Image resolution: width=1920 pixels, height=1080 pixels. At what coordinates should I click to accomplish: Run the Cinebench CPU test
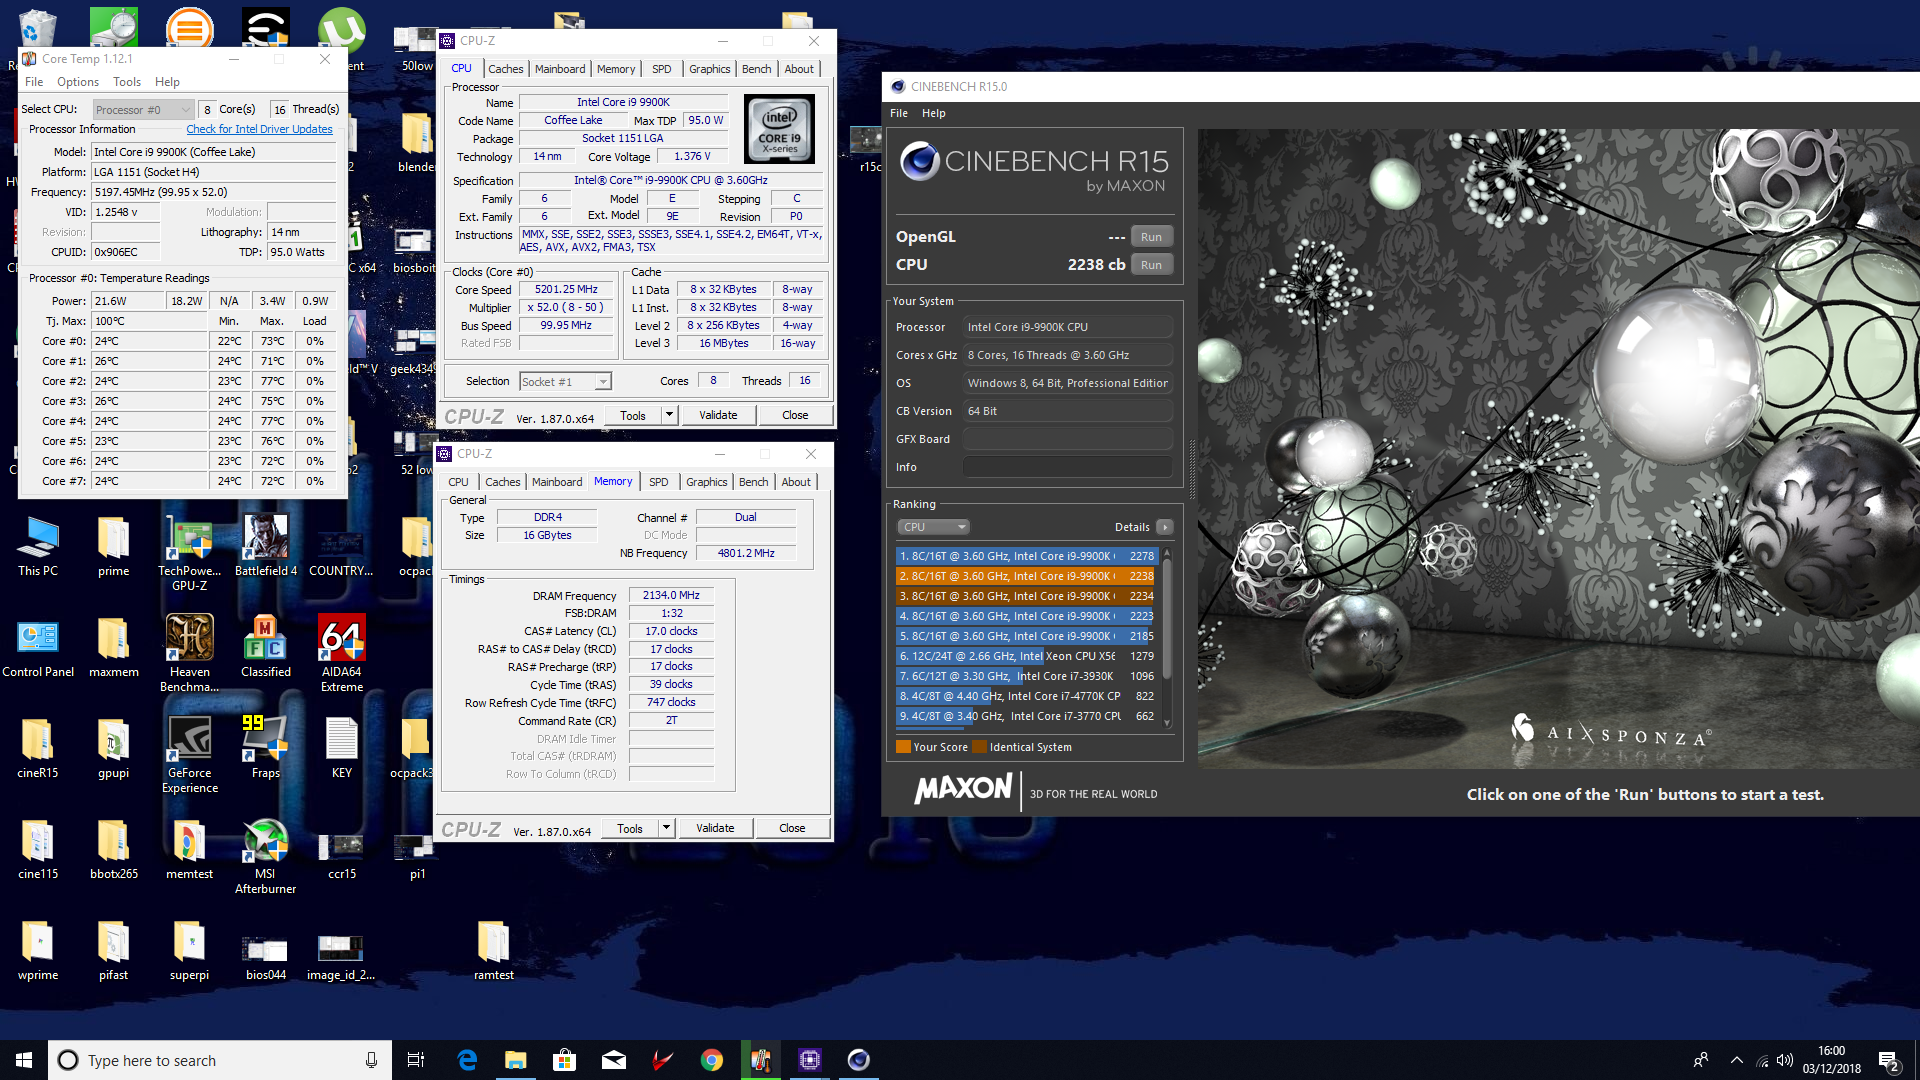tap(1151, 265)
